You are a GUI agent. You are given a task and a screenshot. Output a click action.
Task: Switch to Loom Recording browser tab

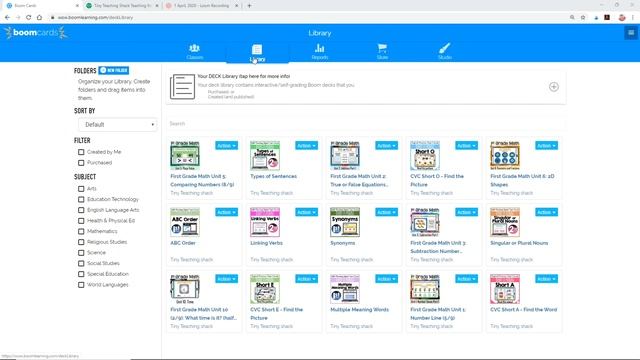(x=202, y=6)
